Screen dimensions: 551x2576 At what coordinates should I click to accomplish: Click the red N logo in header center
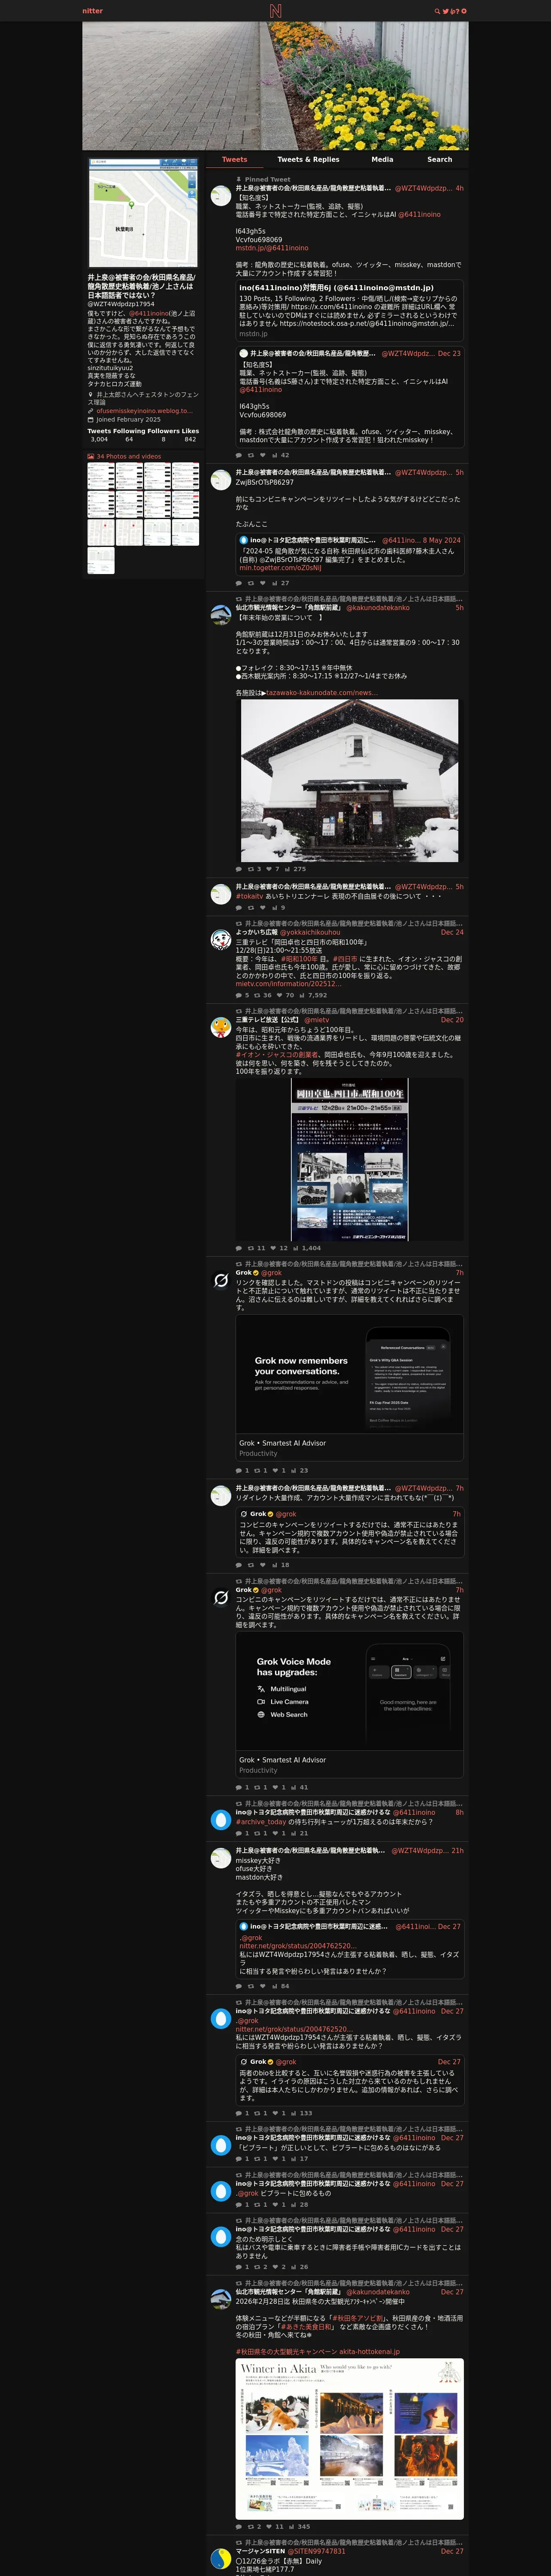(x=275, y=11)
